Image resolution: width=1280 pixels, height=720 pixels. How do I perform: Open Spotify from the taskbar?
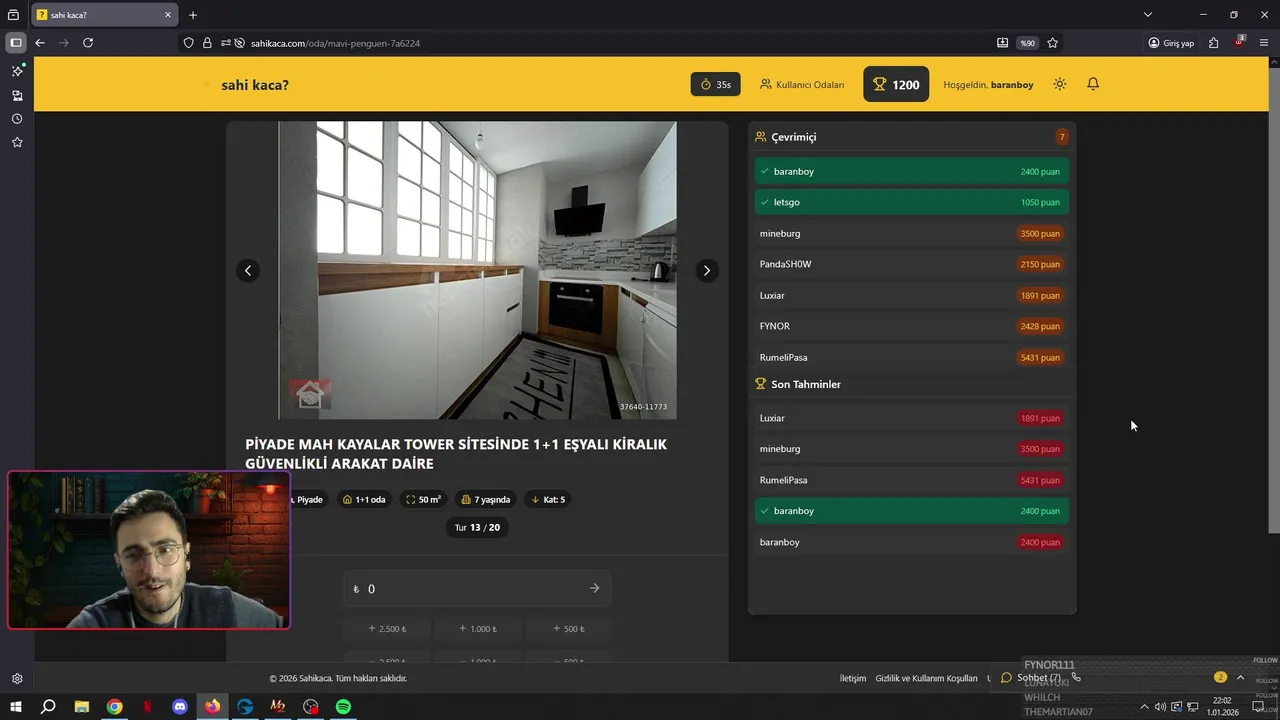(343, 707)
